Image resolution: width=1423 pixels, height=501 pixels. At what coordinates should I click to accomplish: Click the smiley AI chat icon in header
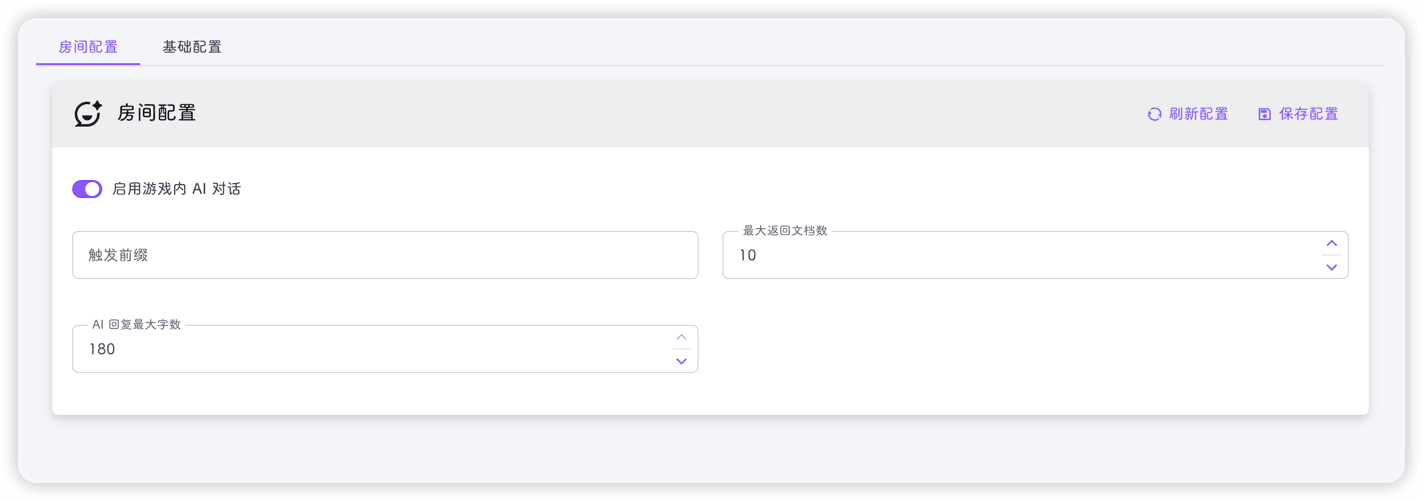88,114
